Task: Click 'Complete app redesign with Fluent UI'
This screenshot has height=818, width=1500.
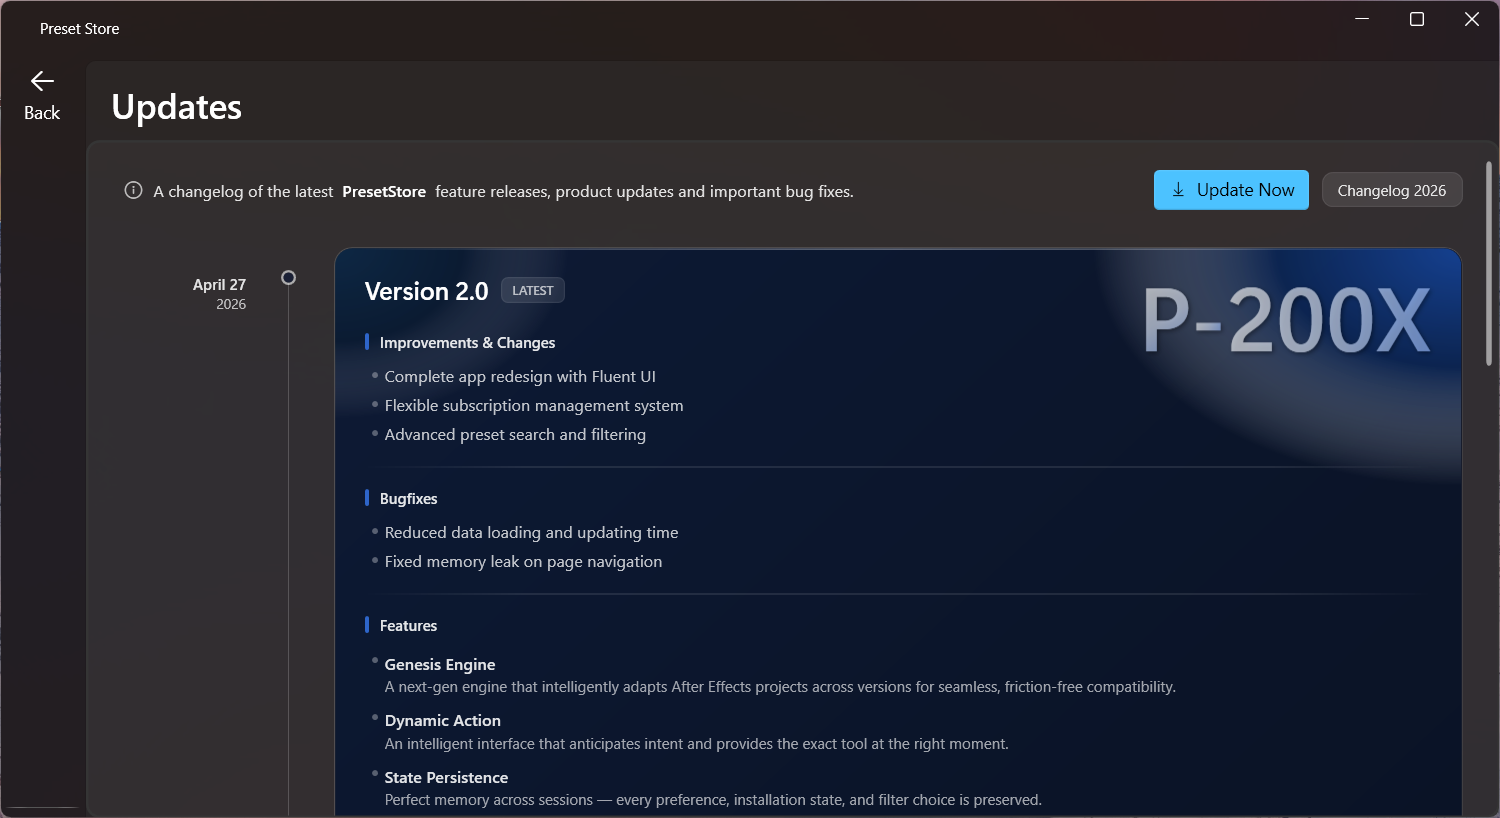Action: click(x=520, y=376)
